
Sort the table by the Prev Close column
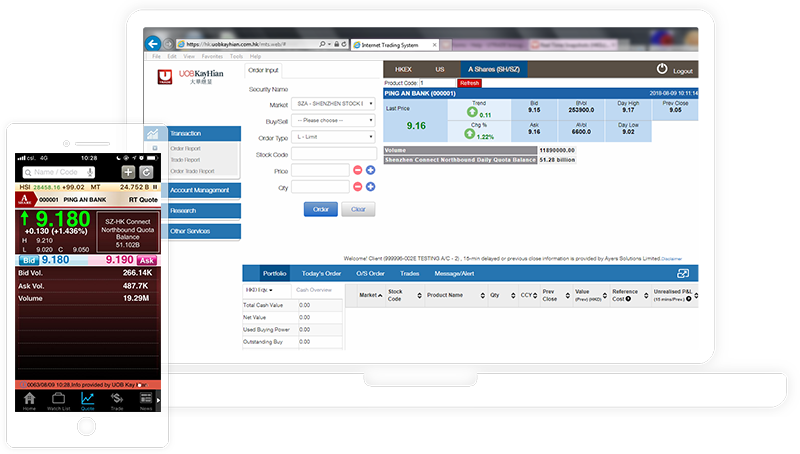point(556,295)
